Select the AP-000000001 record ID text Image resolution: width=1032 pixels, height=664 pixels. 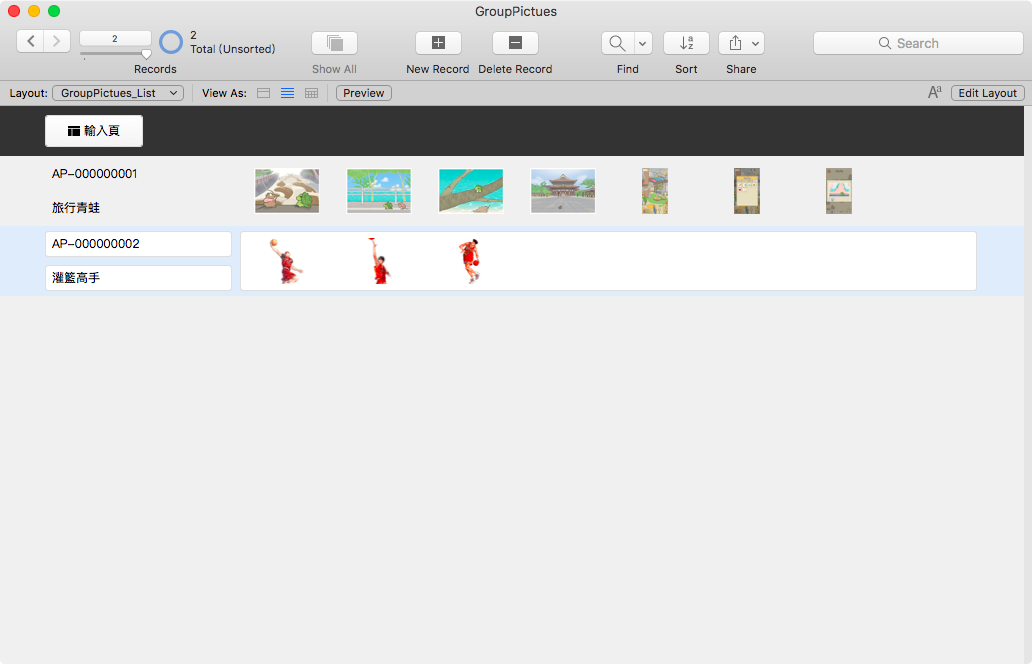tap(95, 174)
